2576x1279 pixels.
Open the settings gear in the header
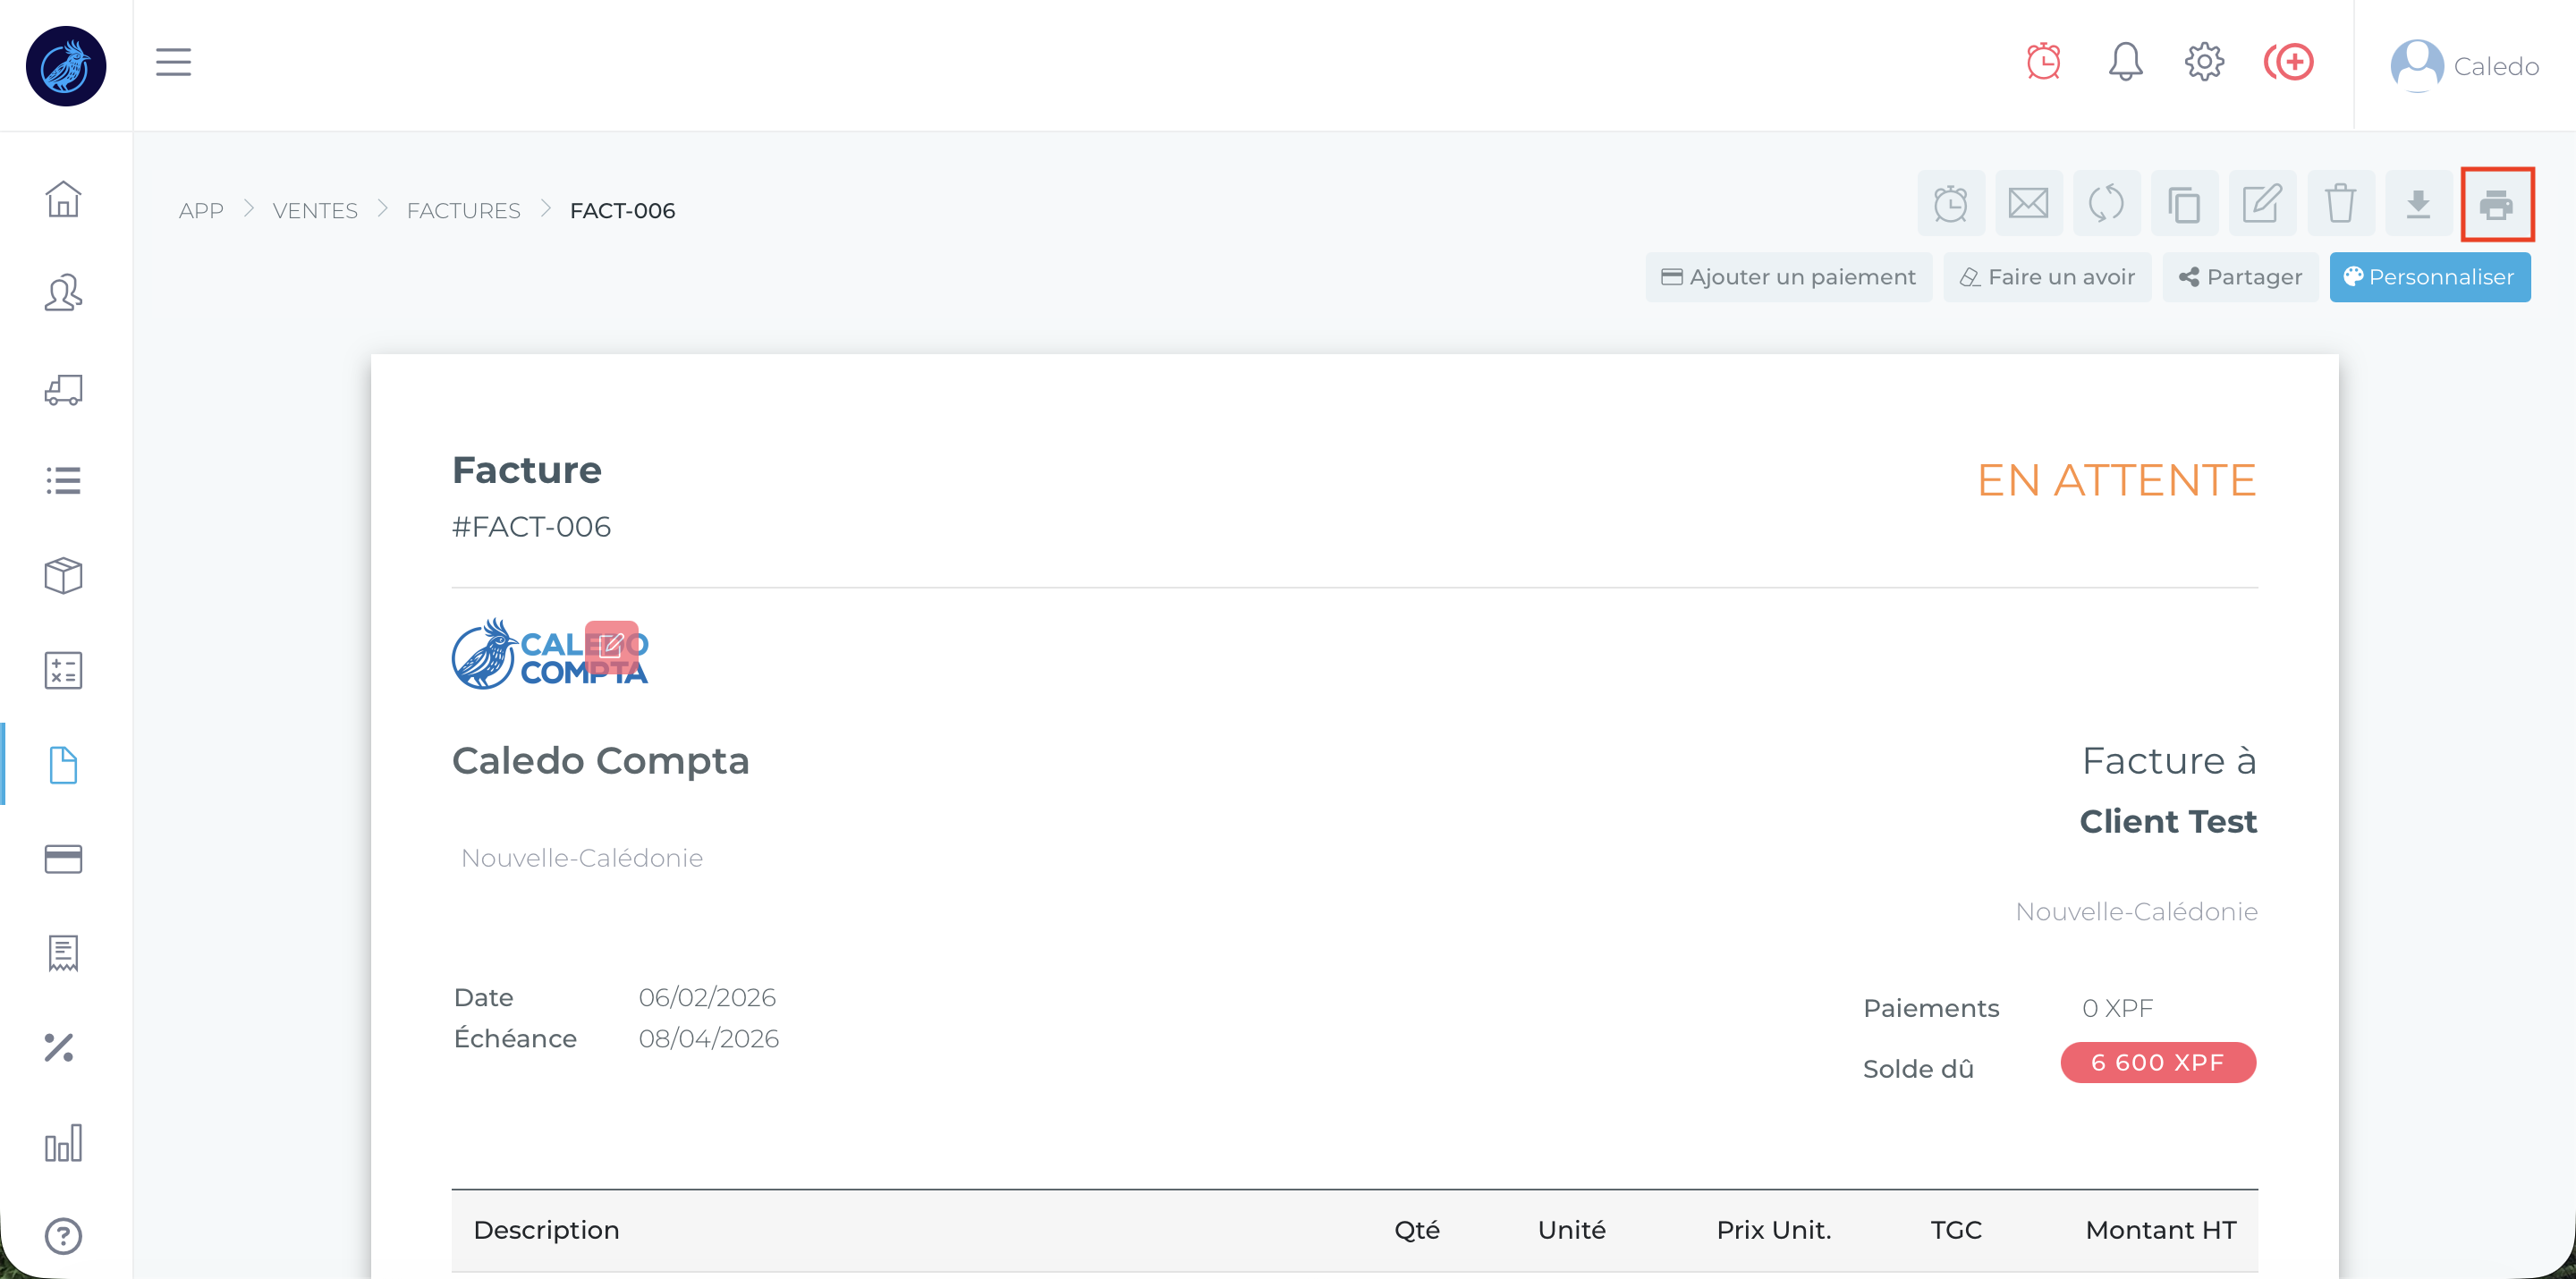(x=2204, y=63)
